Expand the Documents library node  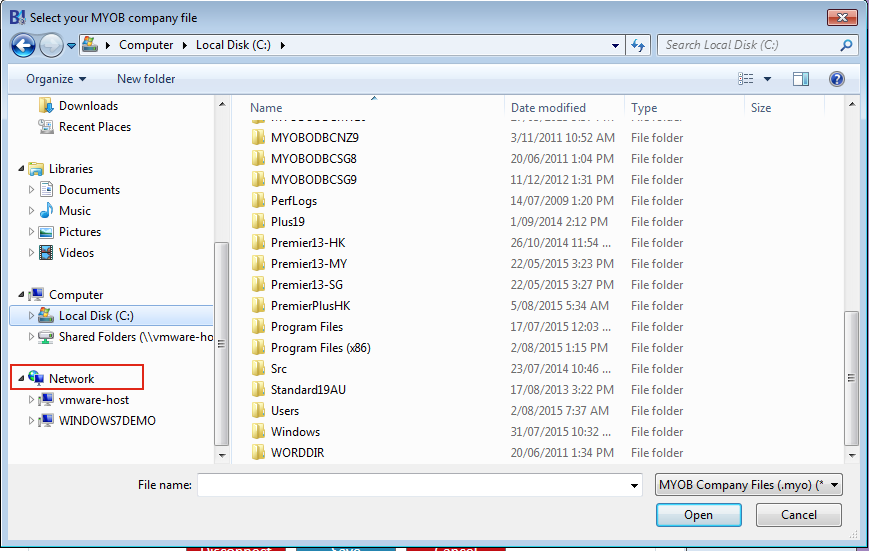click(31, 190)
